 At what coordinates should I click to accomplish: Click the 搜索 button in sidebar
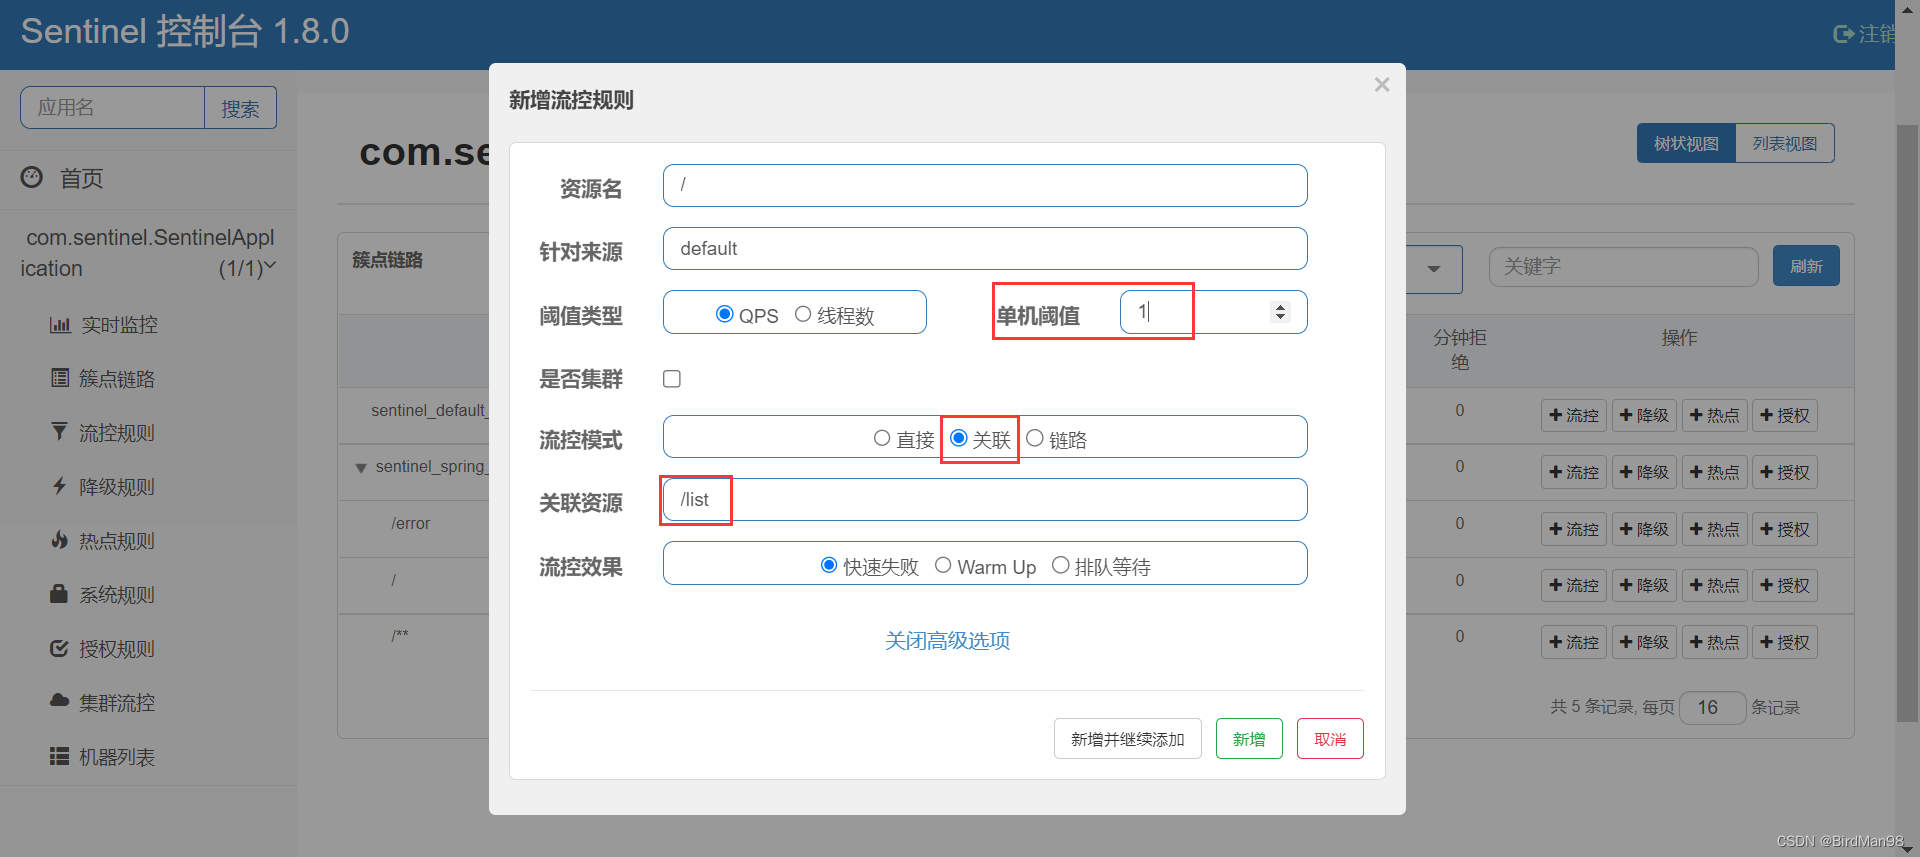coord(240,108)
